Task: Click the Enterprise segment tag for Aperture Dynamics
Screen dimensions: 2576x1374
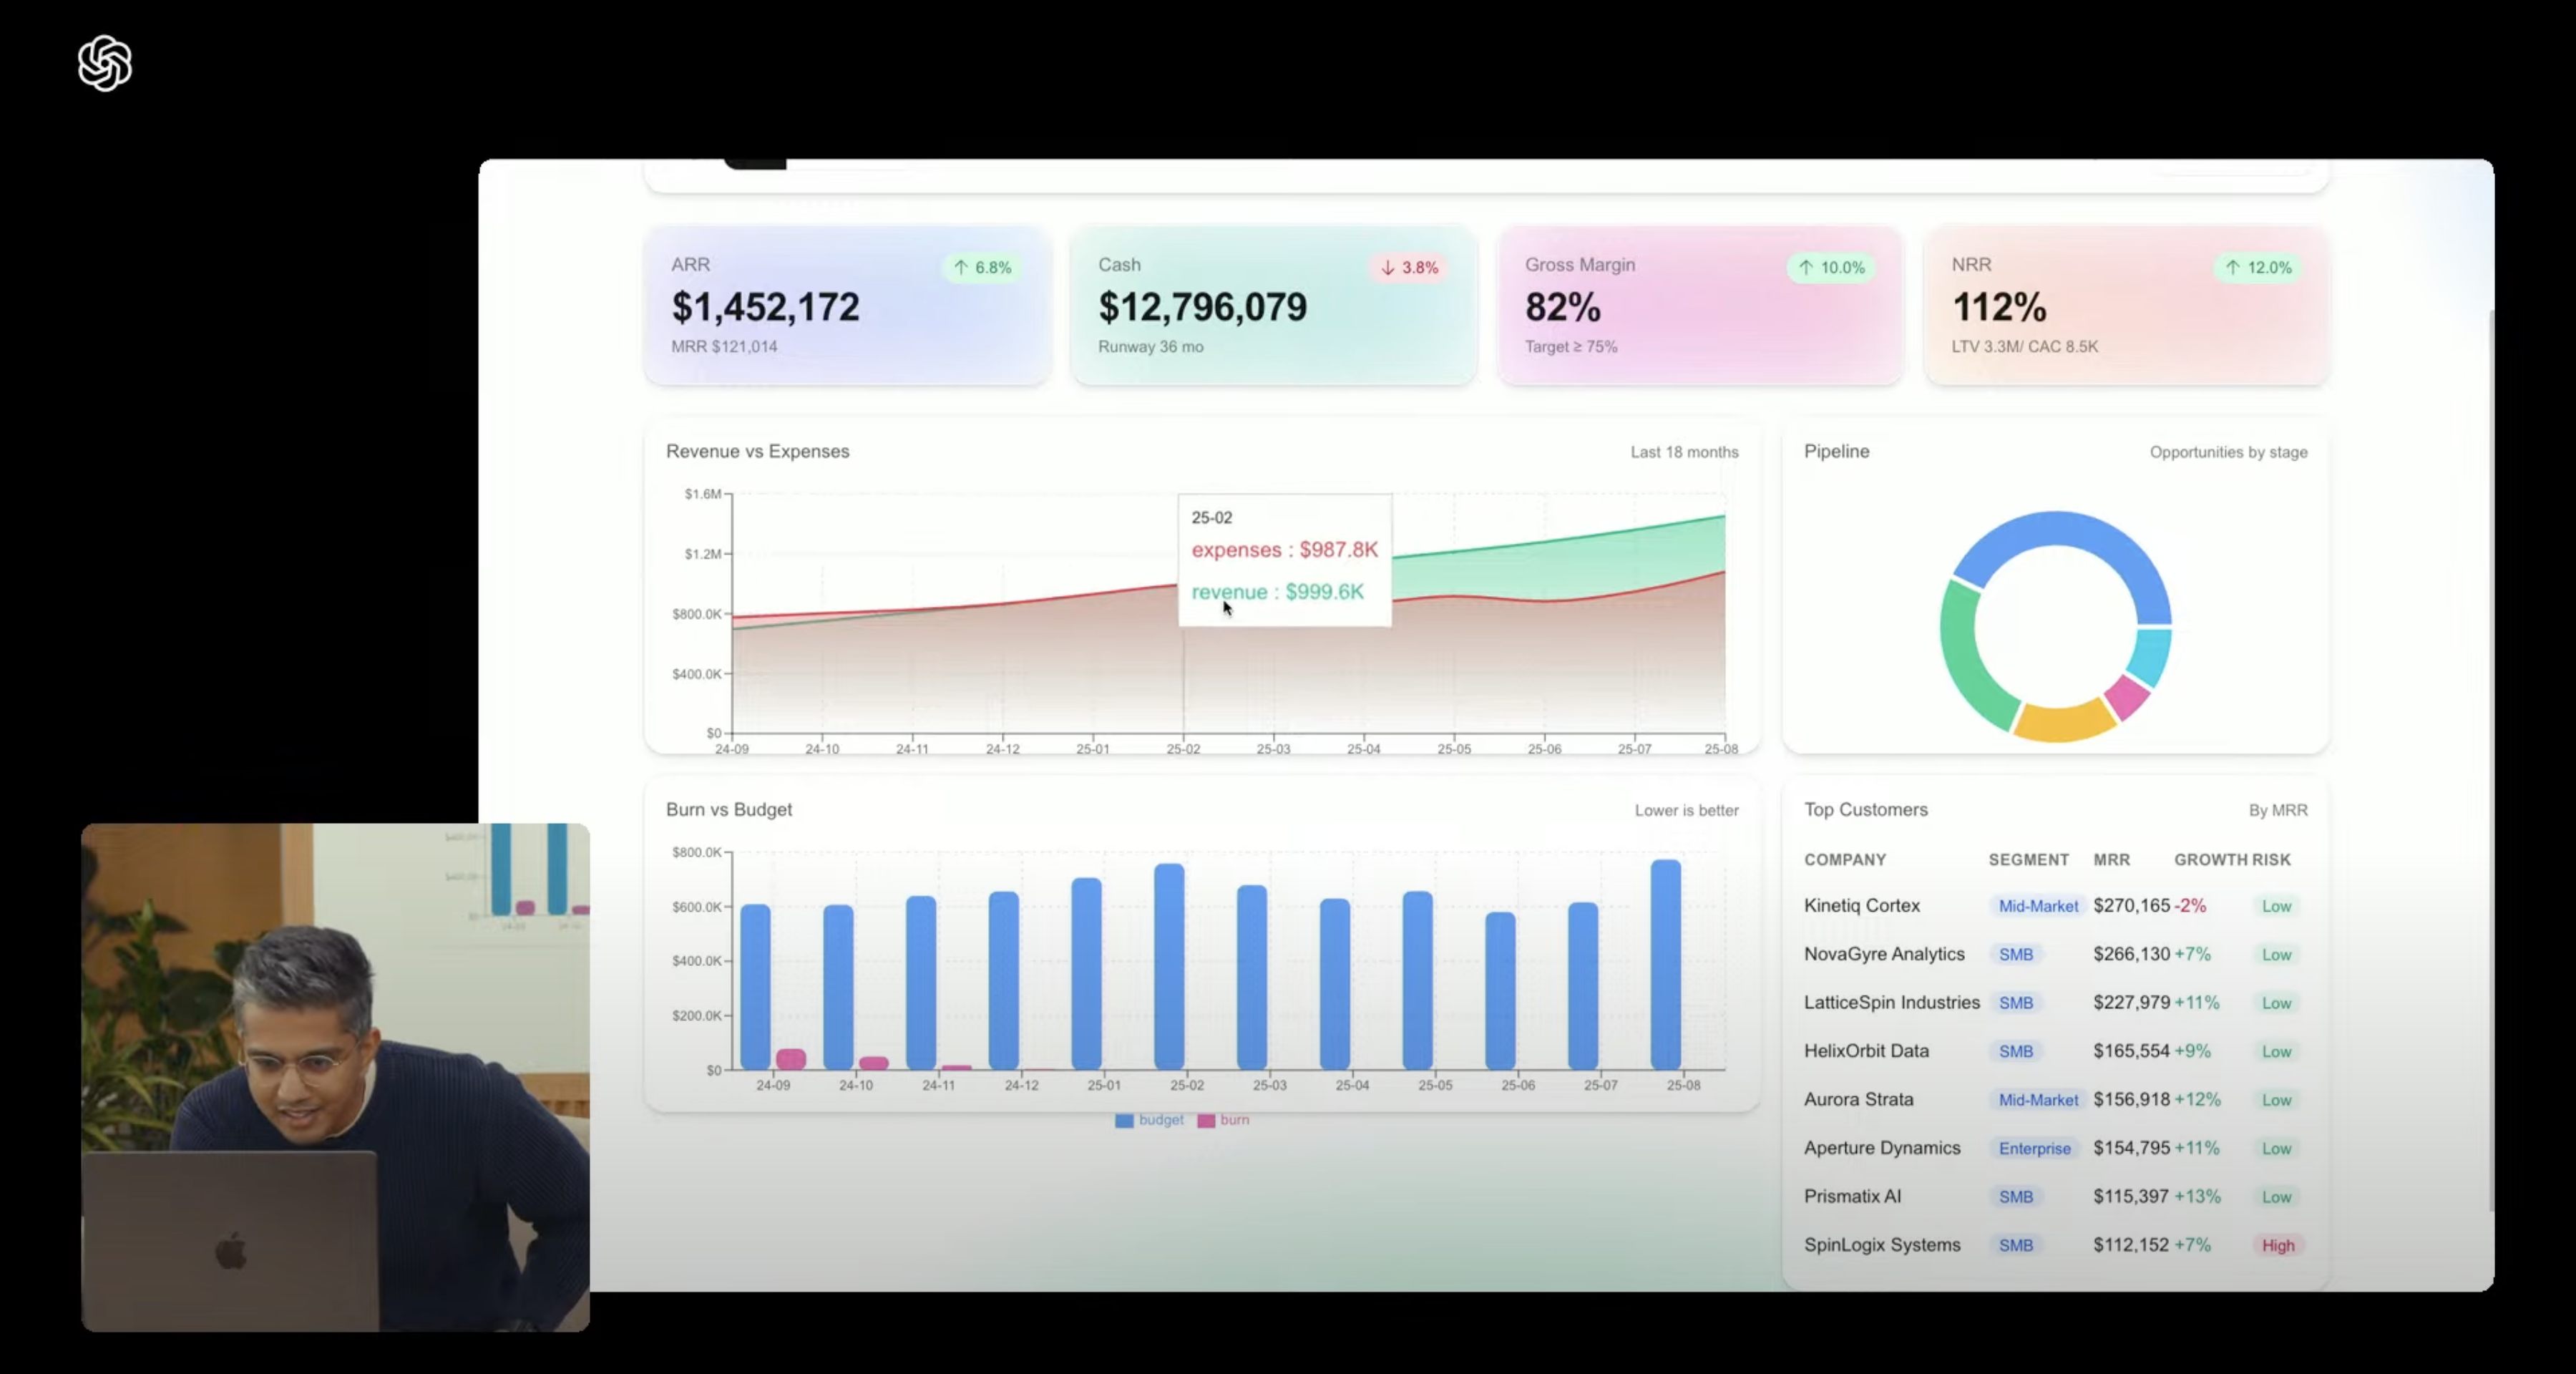Action: pos(2034,1149)
